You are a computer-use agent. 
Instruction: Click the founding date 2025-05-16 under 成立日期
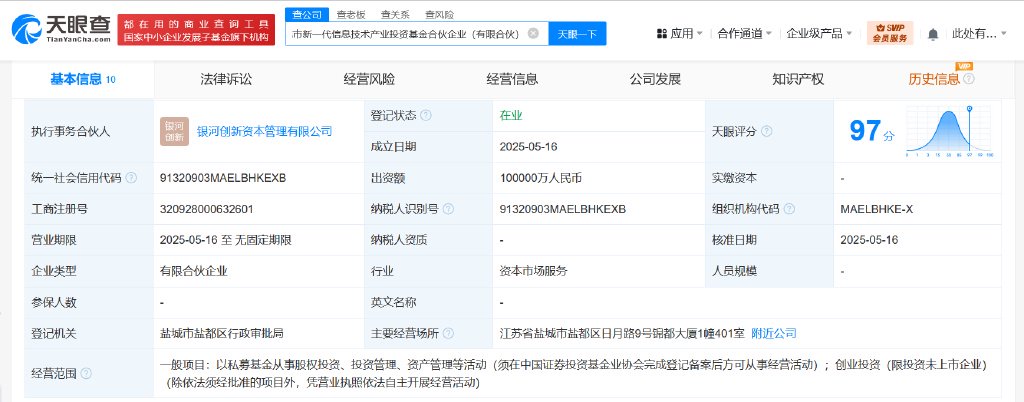click(x=528, y=147)
